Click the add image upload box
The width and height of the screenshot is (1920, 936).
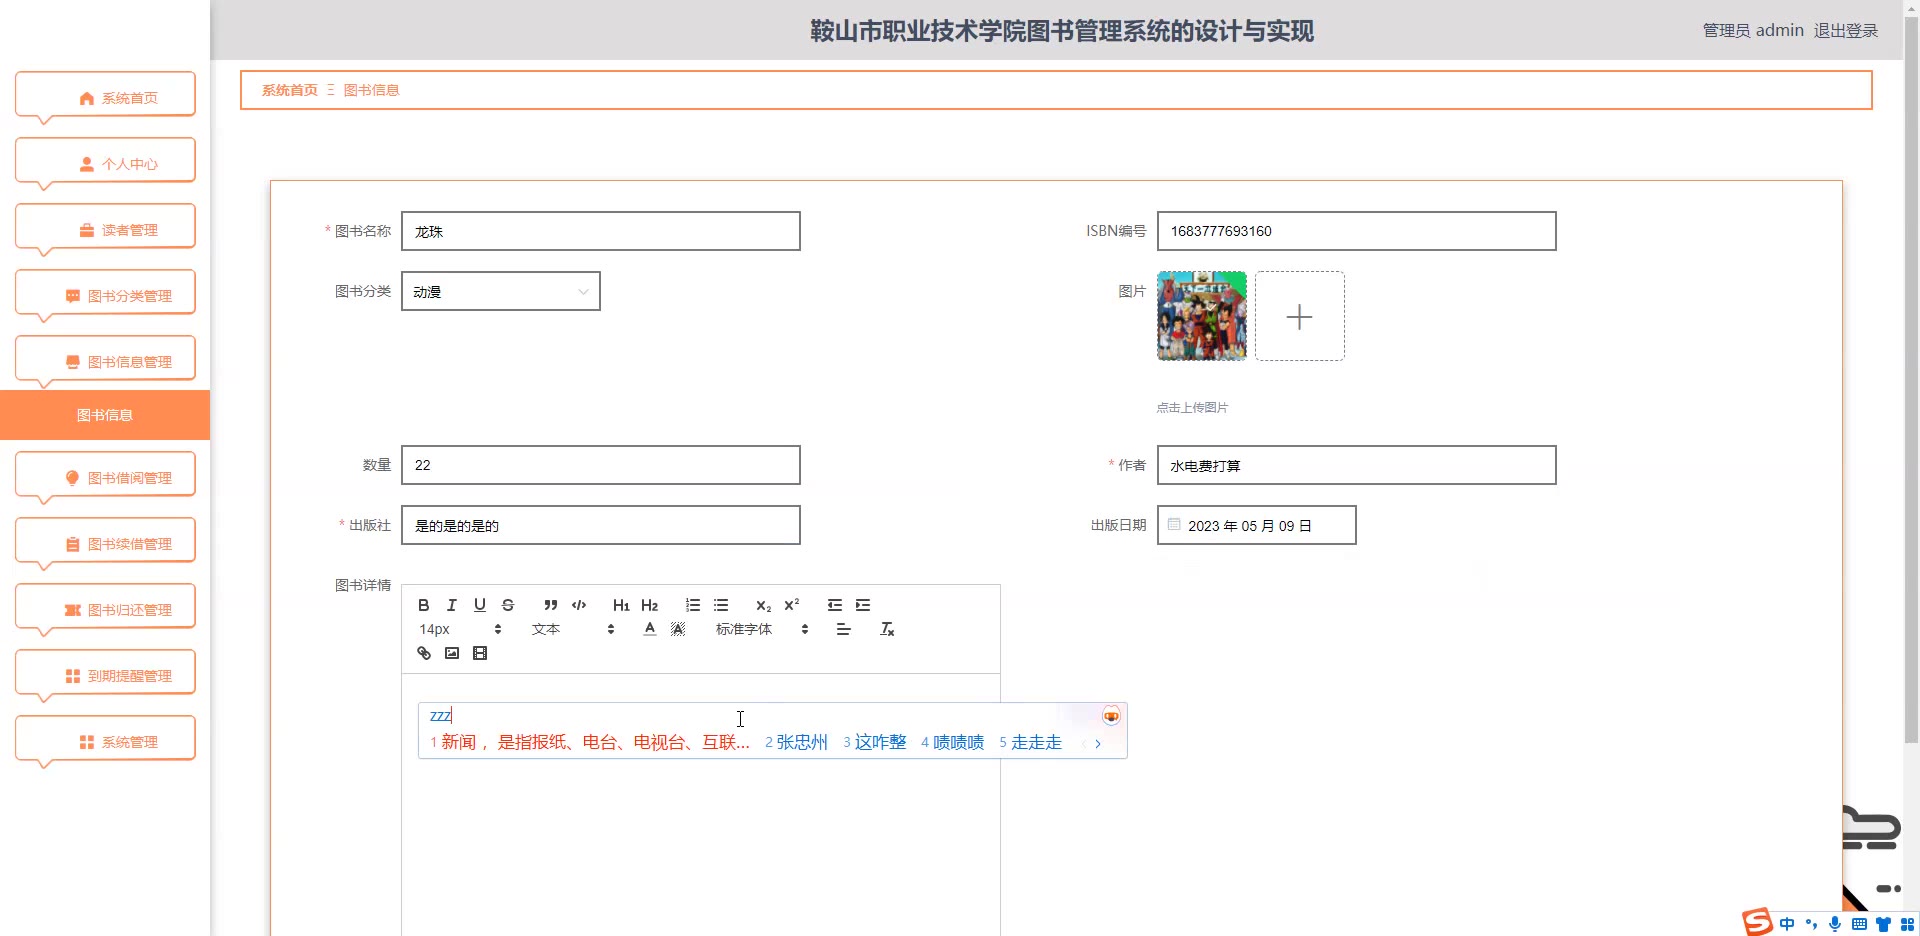point(1300,316)
